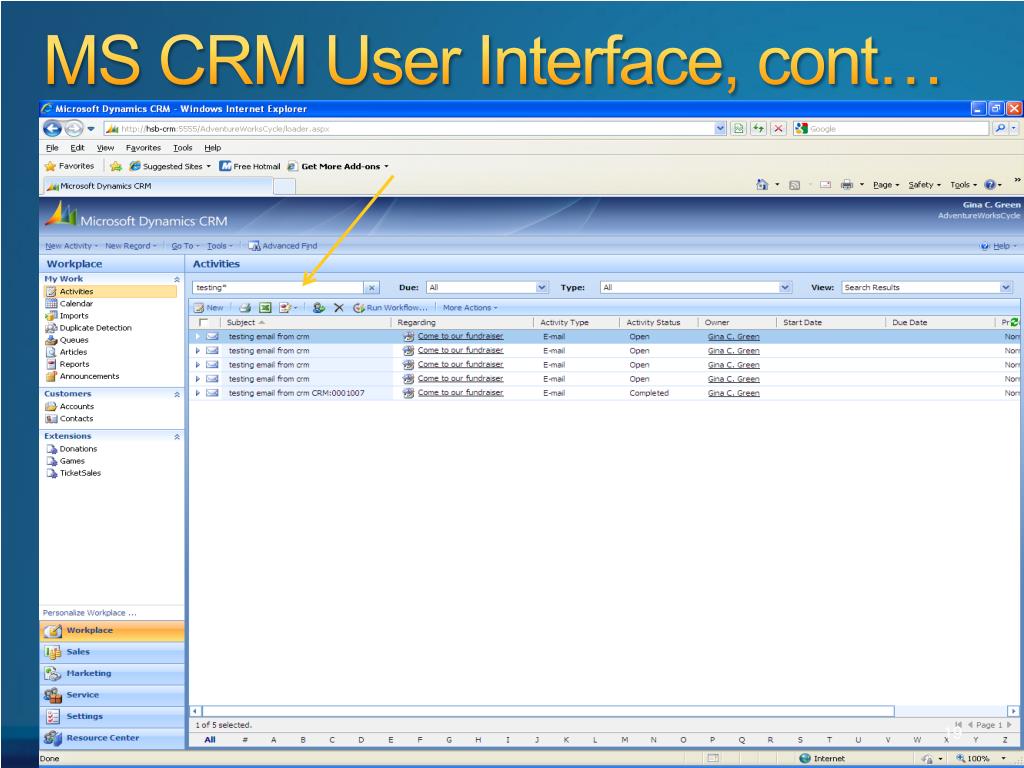Open the IE File menu

click(52, 148)
